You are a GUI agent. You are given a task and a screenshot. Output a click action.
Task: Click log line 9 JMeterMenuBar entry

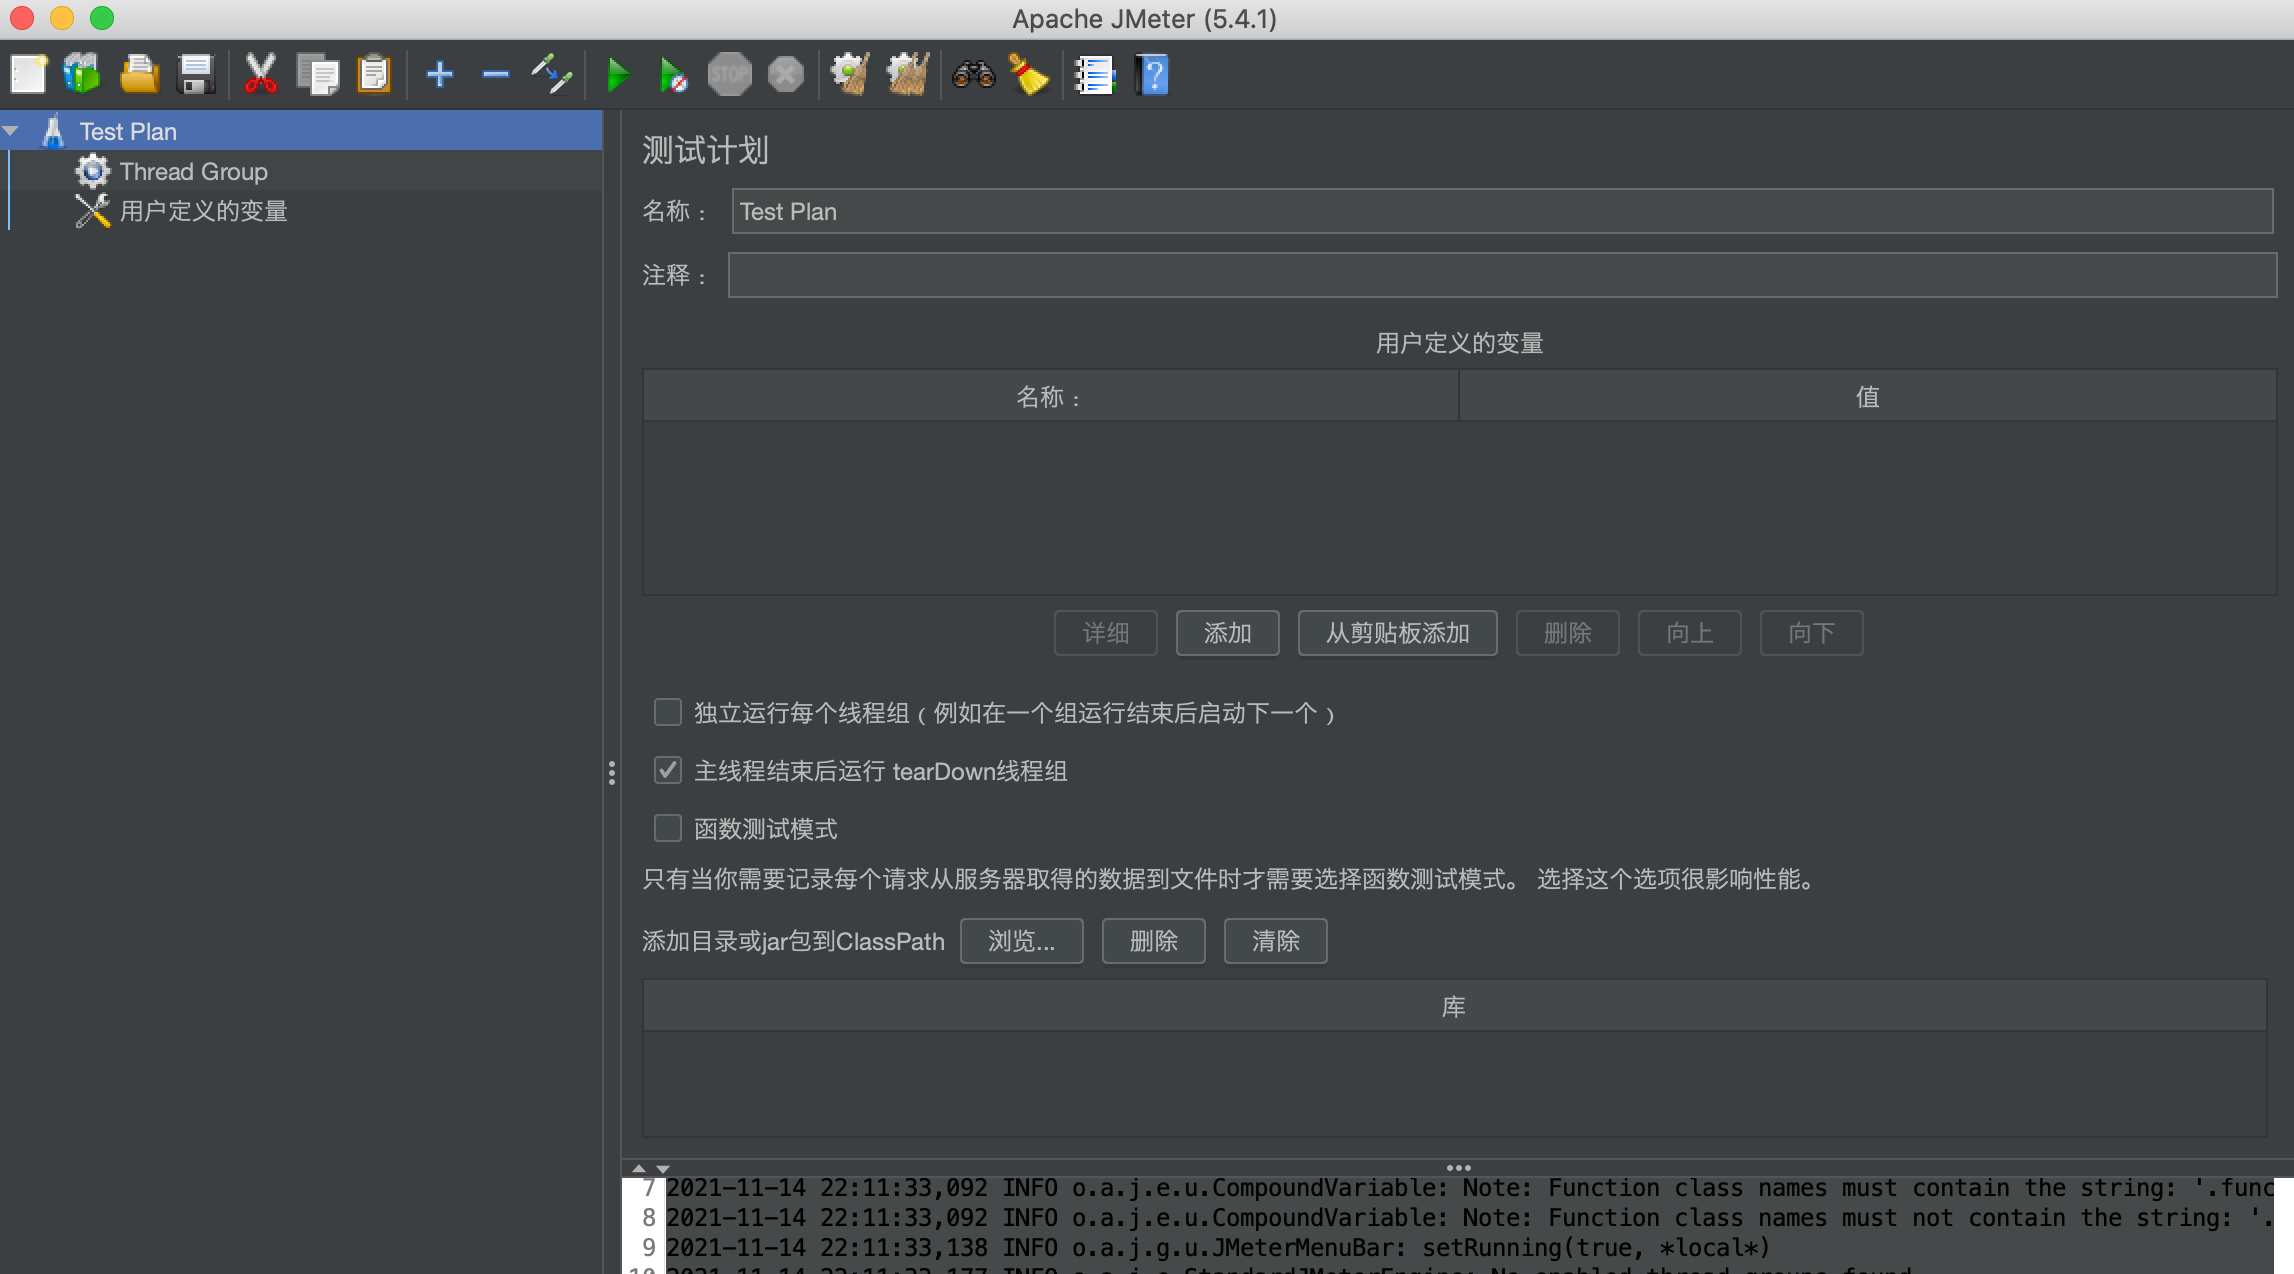(1217, 1247)
